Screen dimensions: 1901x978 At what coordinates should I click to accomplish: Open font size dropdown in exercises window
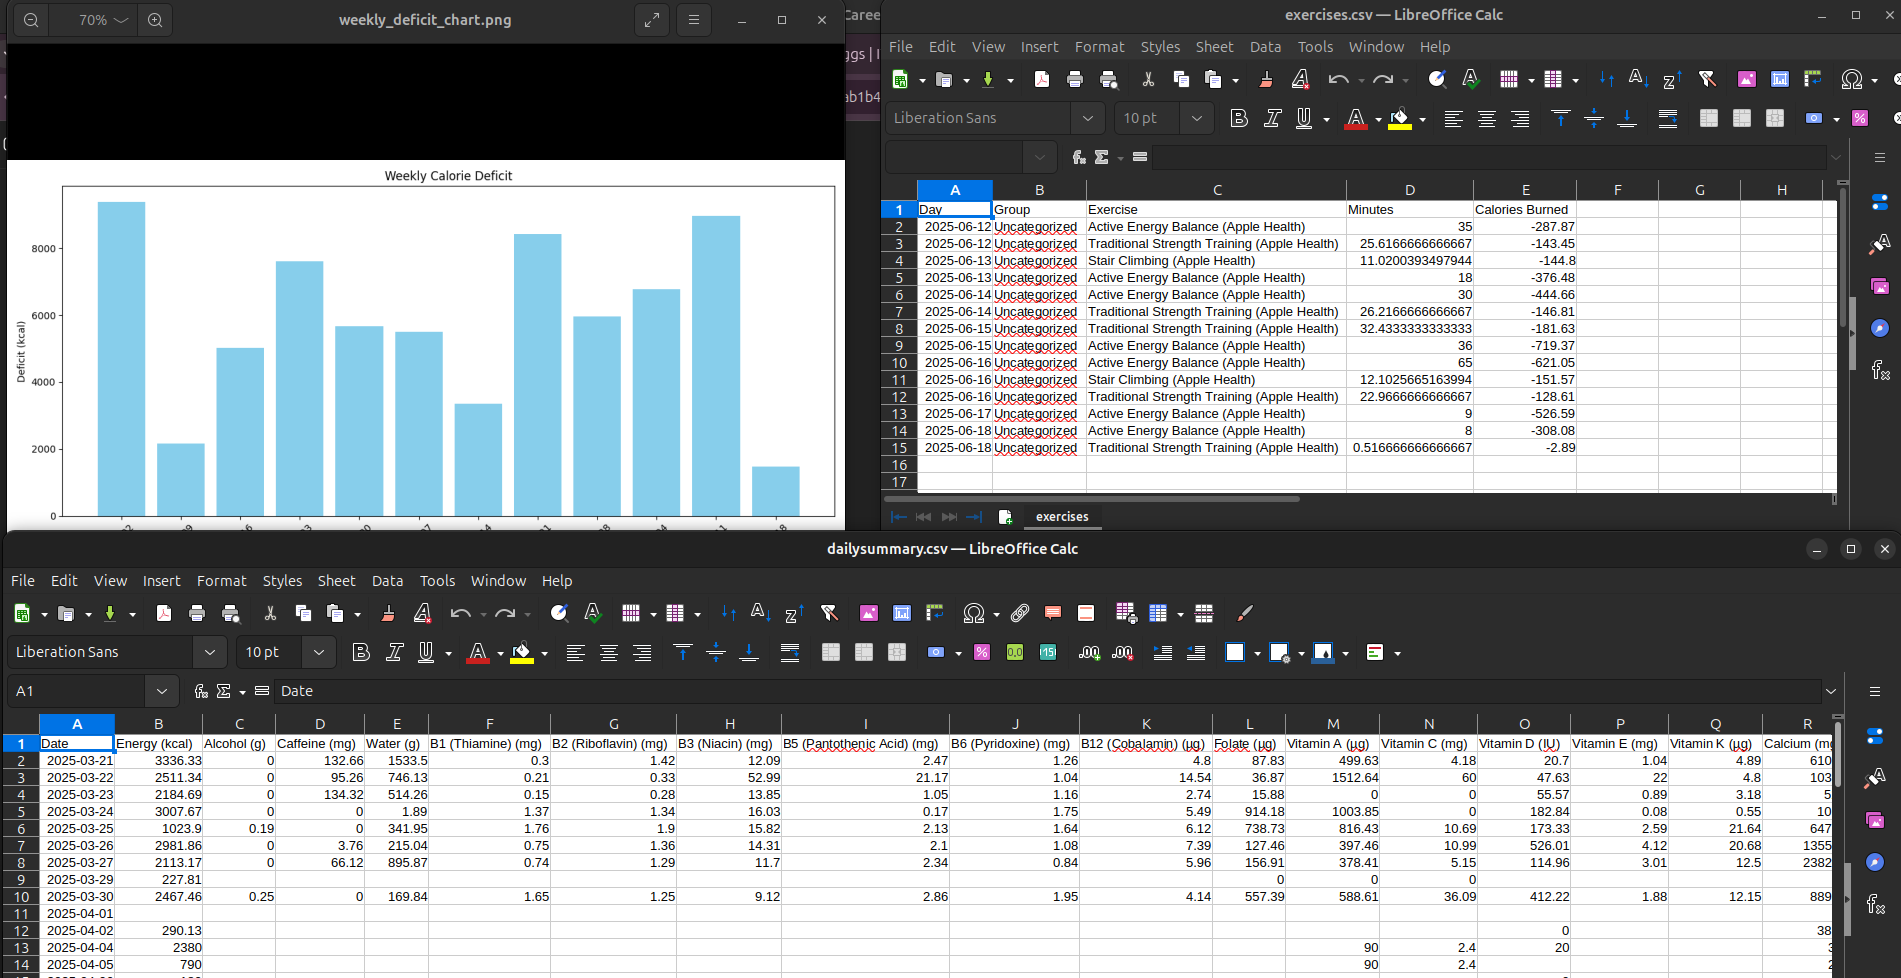(x=1197, y=118)
